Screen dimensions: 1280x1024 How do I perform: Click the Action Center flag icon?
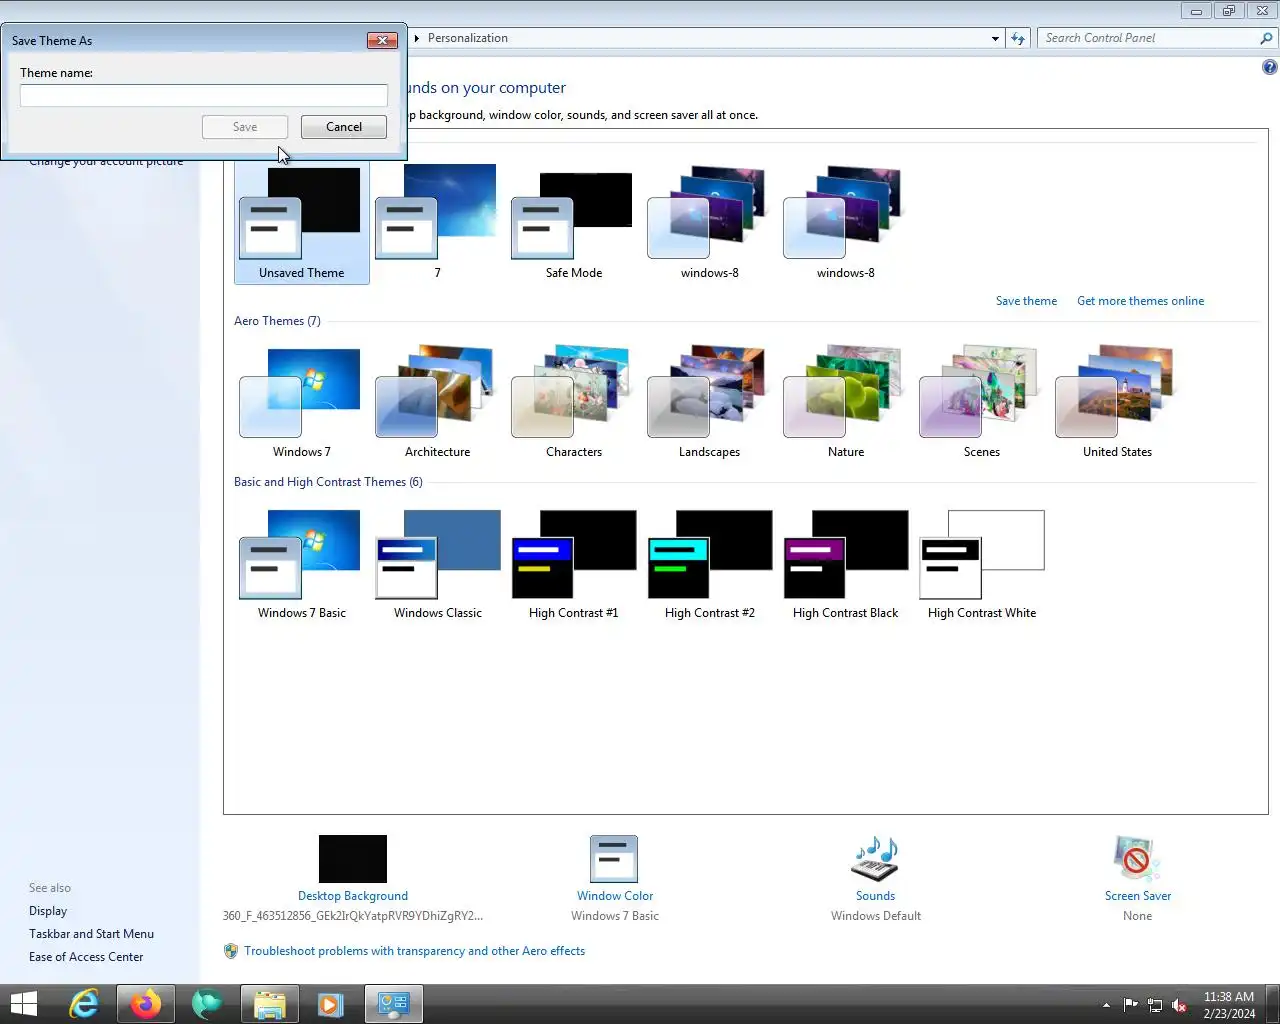[x=1131, y=1005]
